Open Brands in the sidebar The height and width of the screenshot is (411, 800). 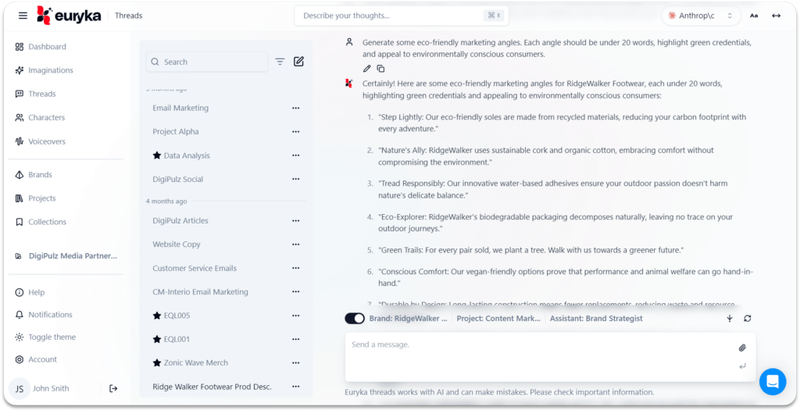click(34, 174)
